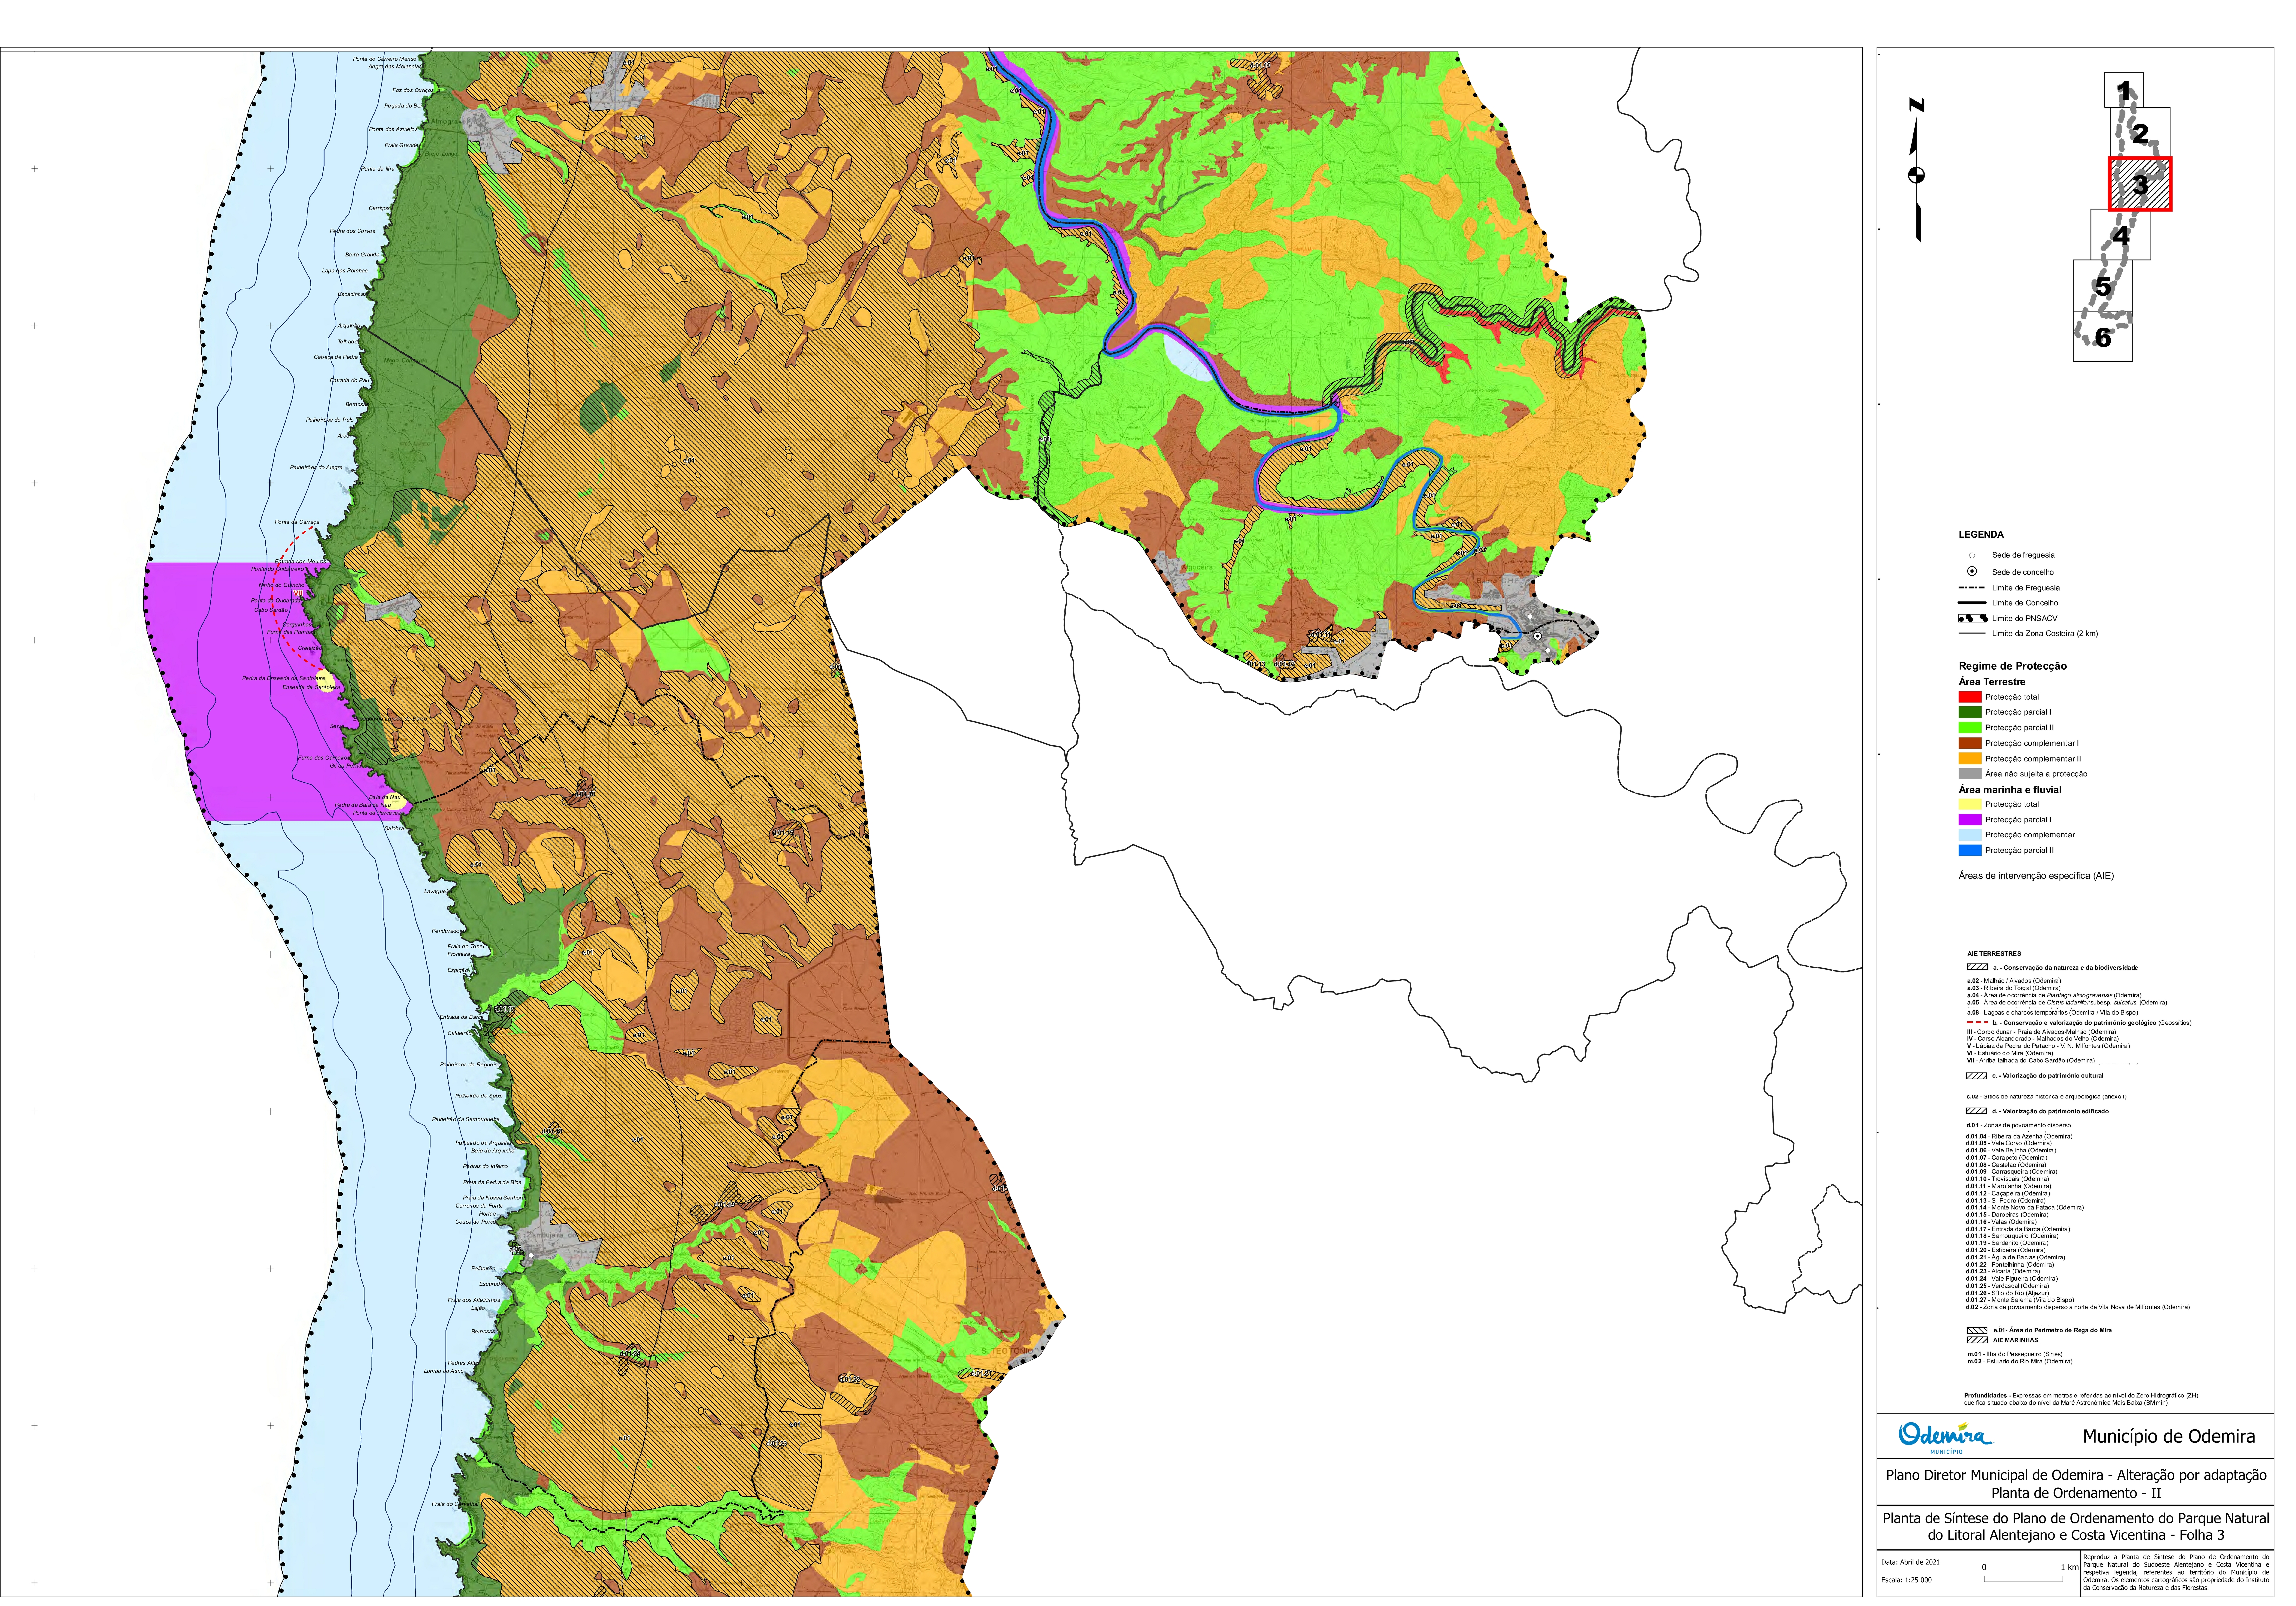Click the 'Cabo Sardão' map label
2296x1606 pixels.
pyautogui.click(x=271, y=610)
